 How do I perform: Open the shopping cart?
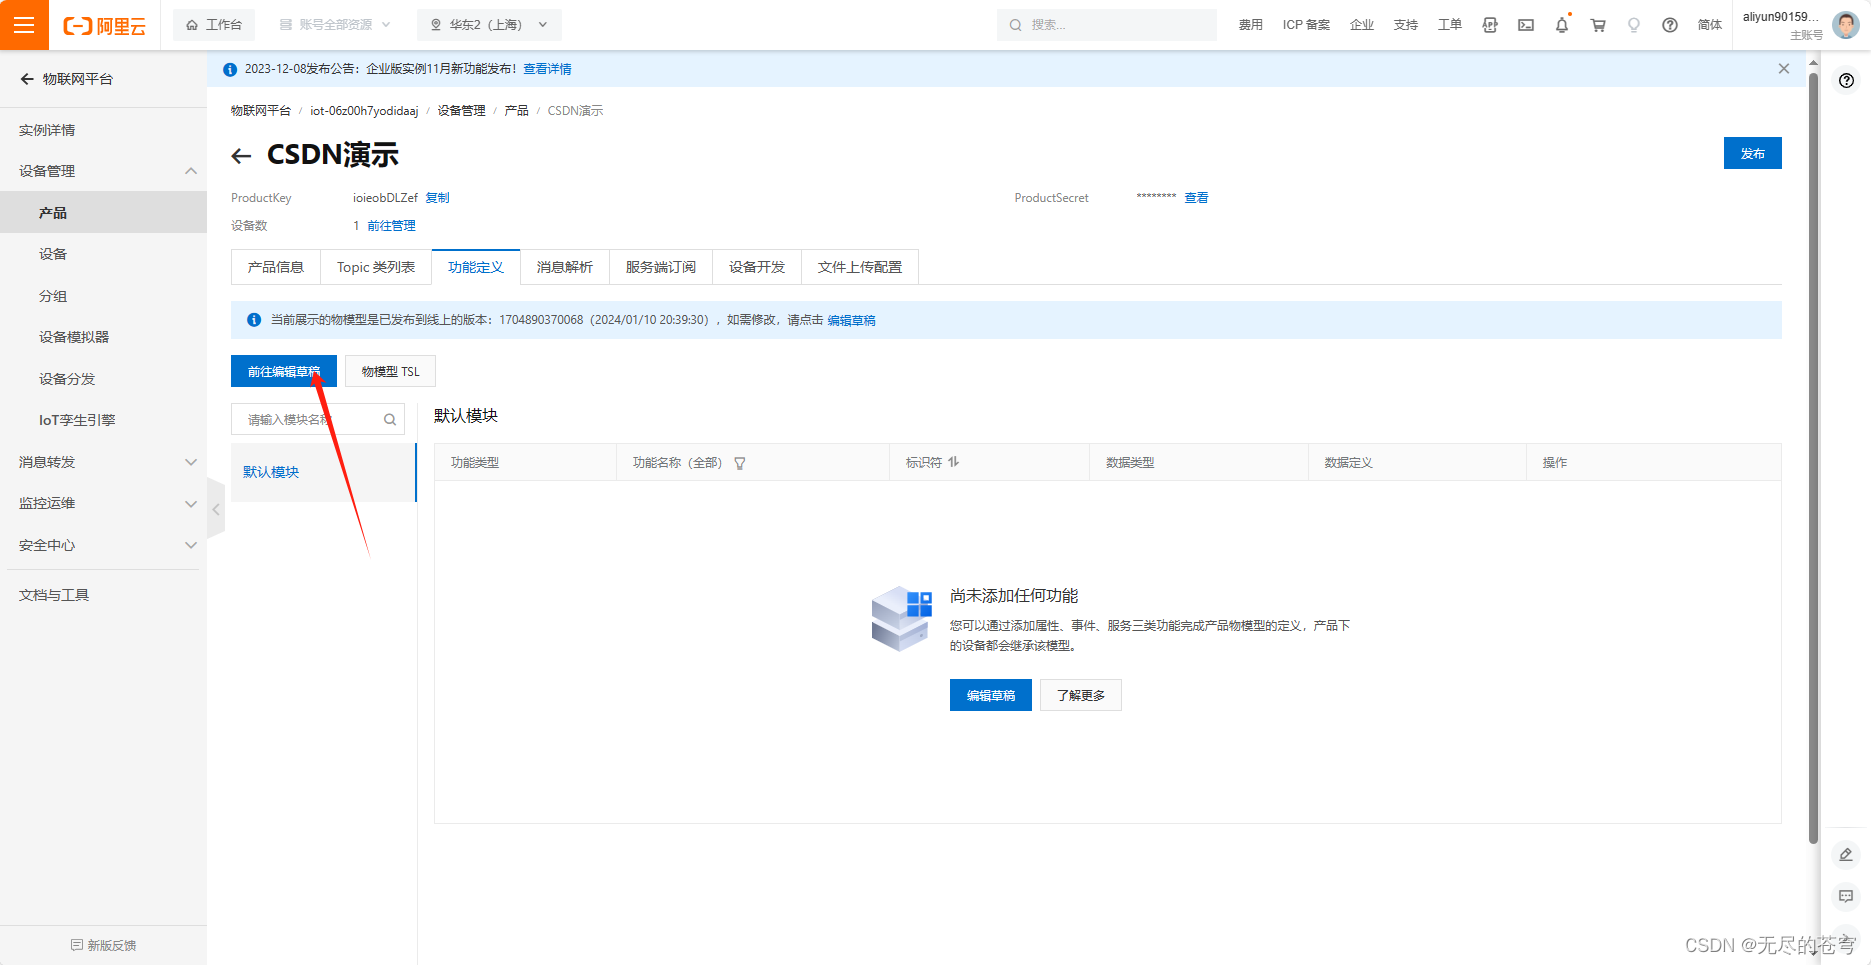1598,25
